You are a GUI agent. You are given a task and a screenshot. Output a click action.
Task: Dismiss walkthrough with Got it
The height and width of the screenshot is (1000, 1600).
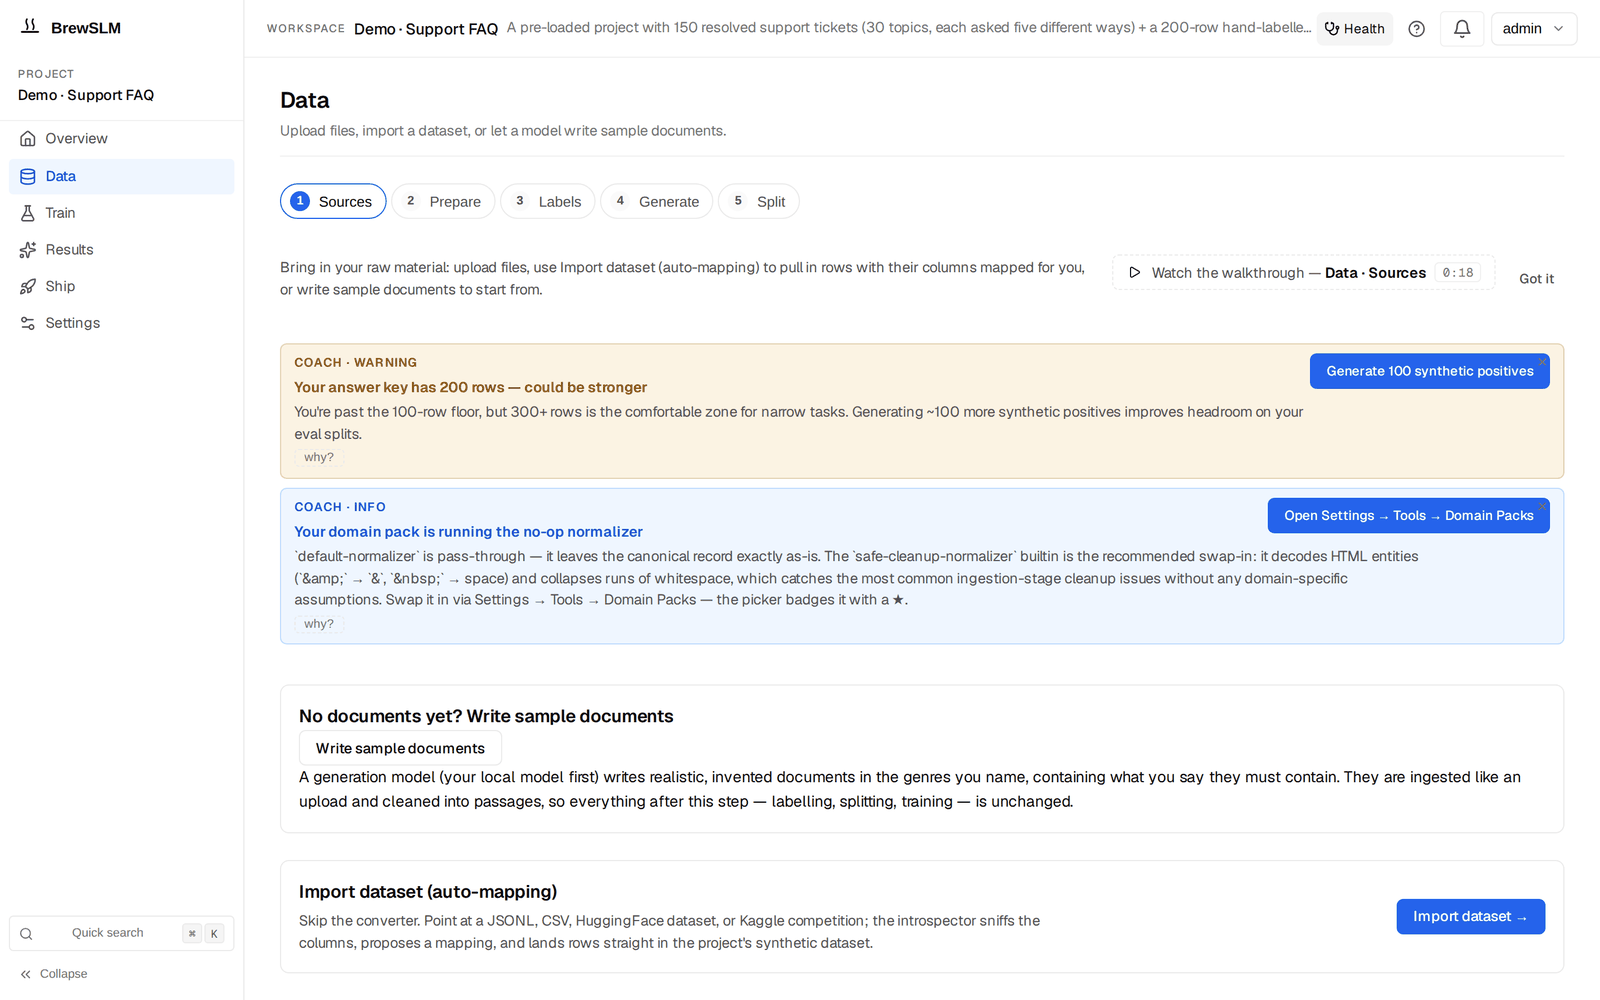click(x=1536, y=279)
